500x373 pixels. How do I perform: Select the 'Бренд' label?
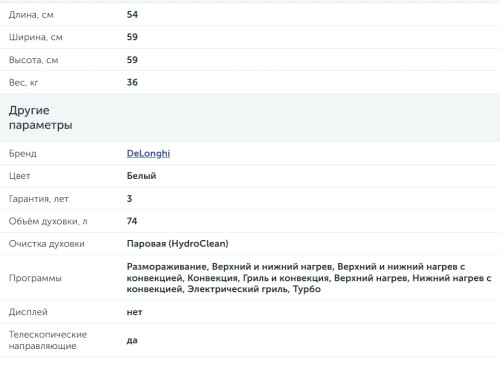pyautogui.click(x=23, y=154)
